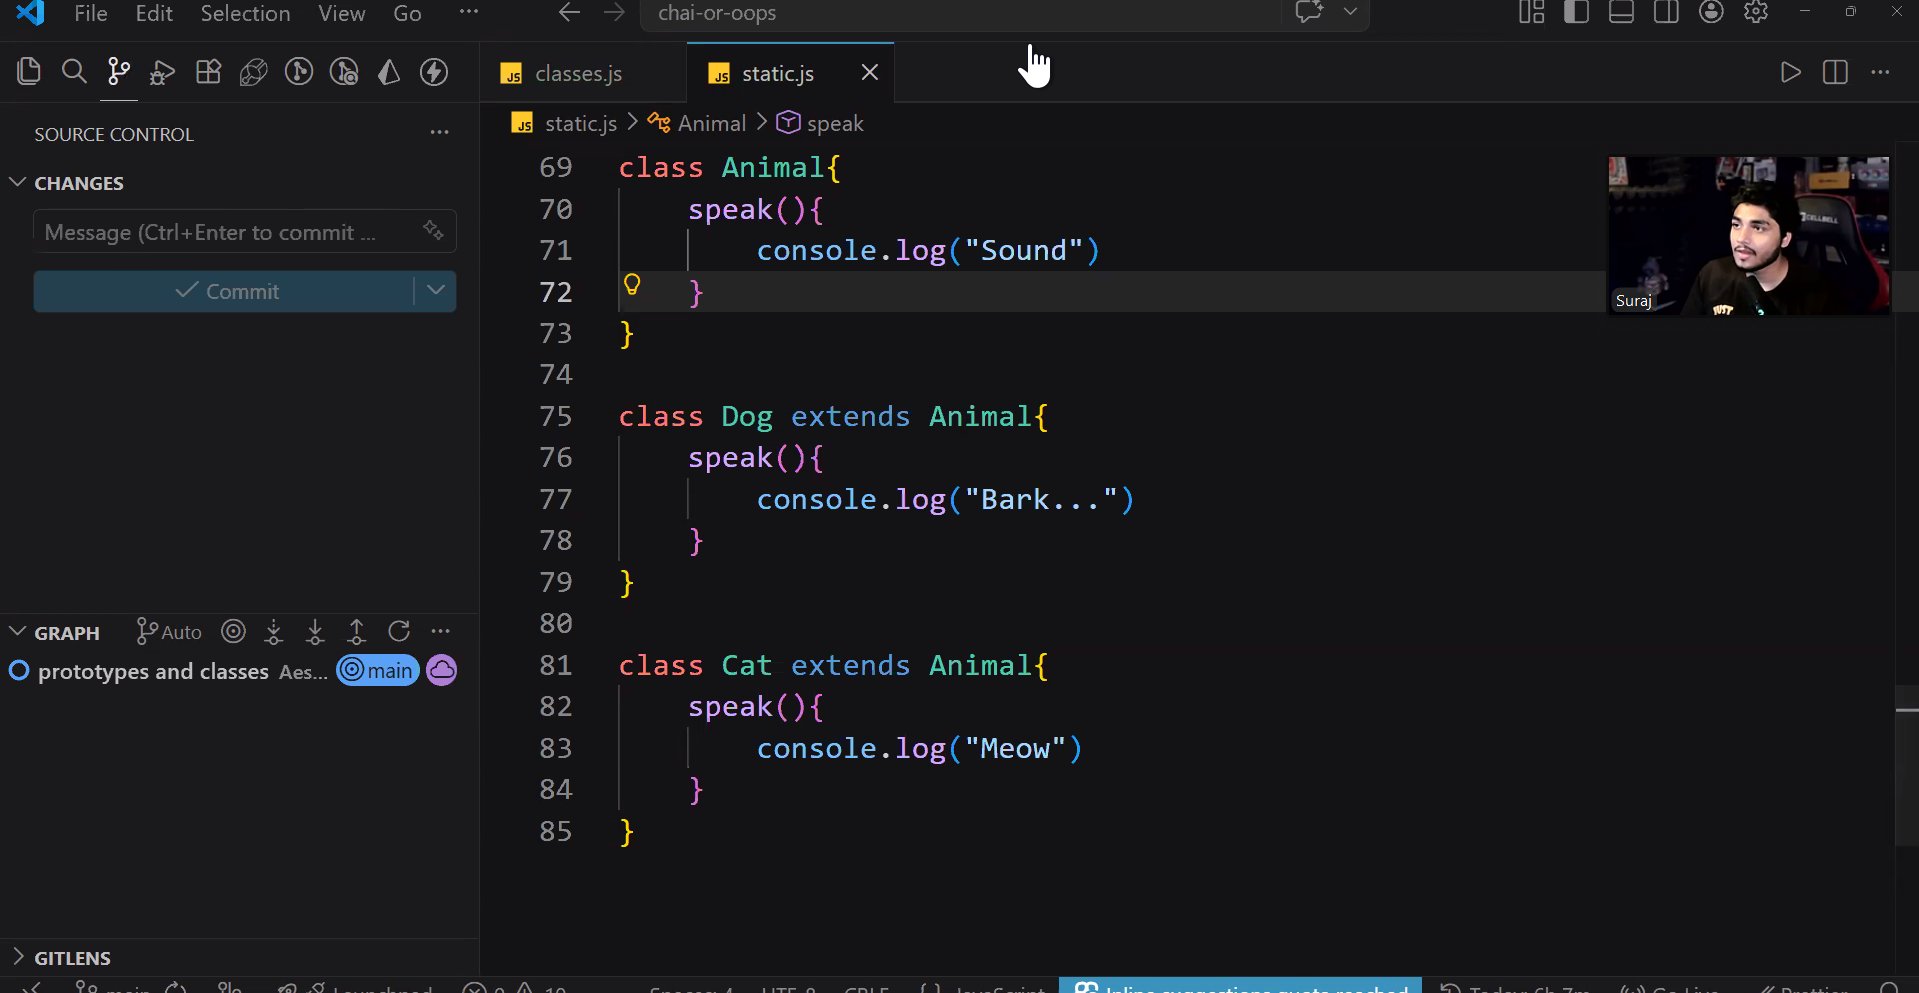Open the Commit button dropdown arrow
This screenshot has width=1919, height=993.
tap(436, 291)
